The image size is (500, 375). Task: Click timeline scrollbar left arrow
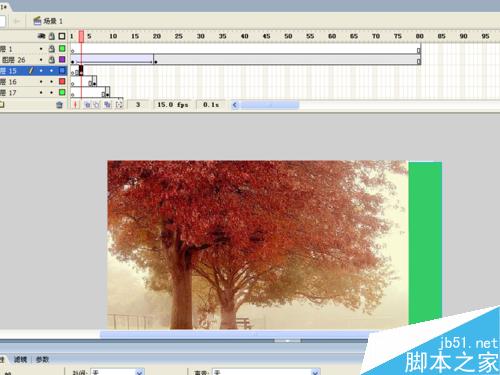235,105
